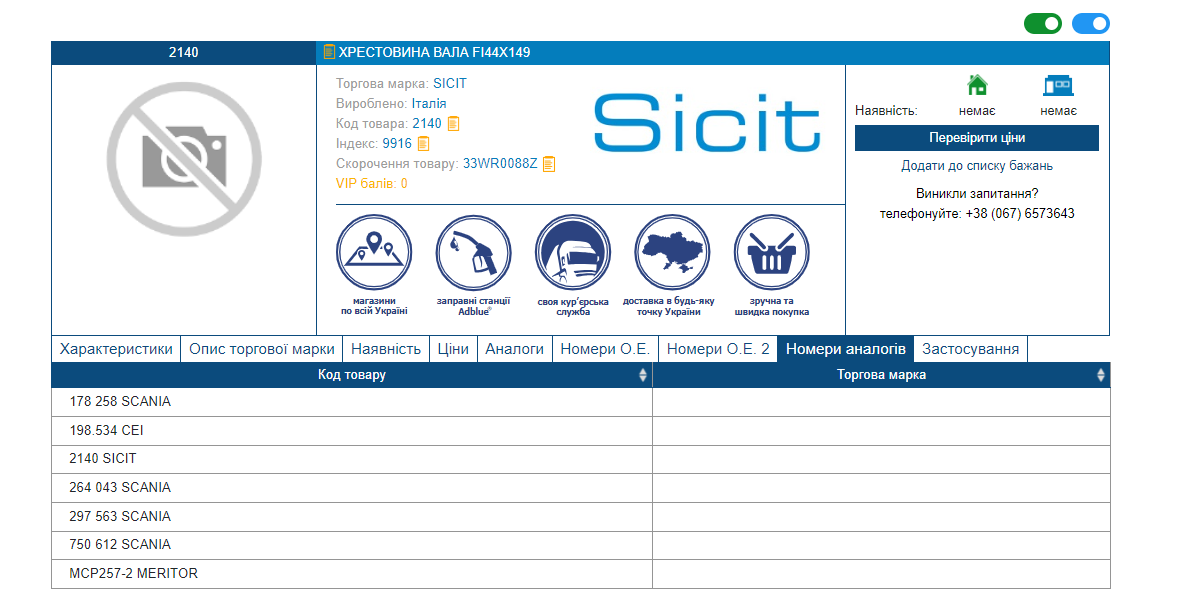The width and height of the screenshot is (1197, 615).
Task: Select the row 178 258 SCANIA
Action: (581, 402)
